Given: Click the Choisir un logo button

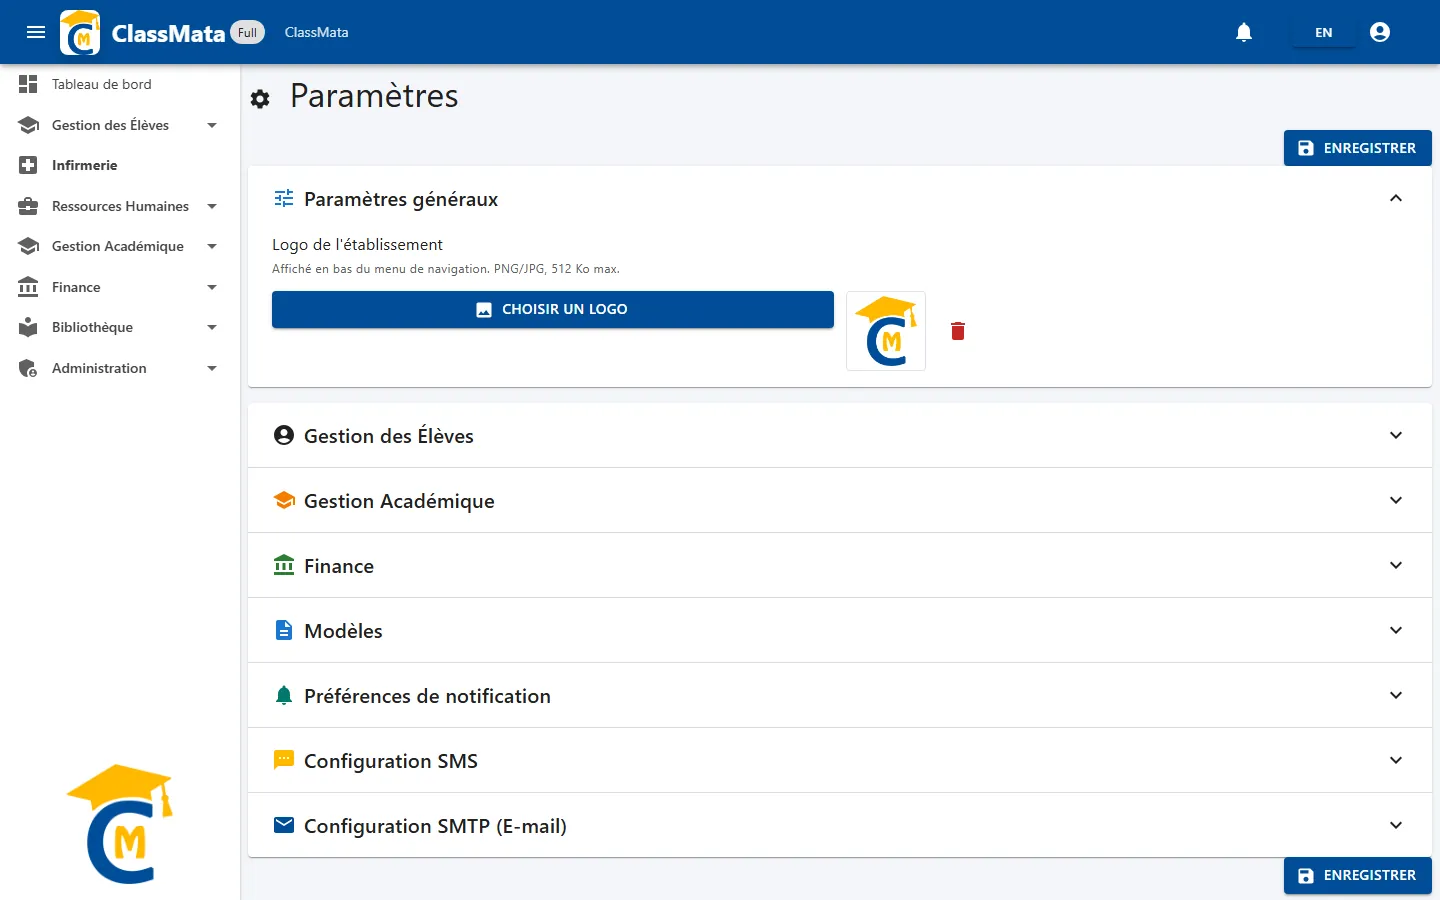Looking at the screenshot, I should point(553,309).
